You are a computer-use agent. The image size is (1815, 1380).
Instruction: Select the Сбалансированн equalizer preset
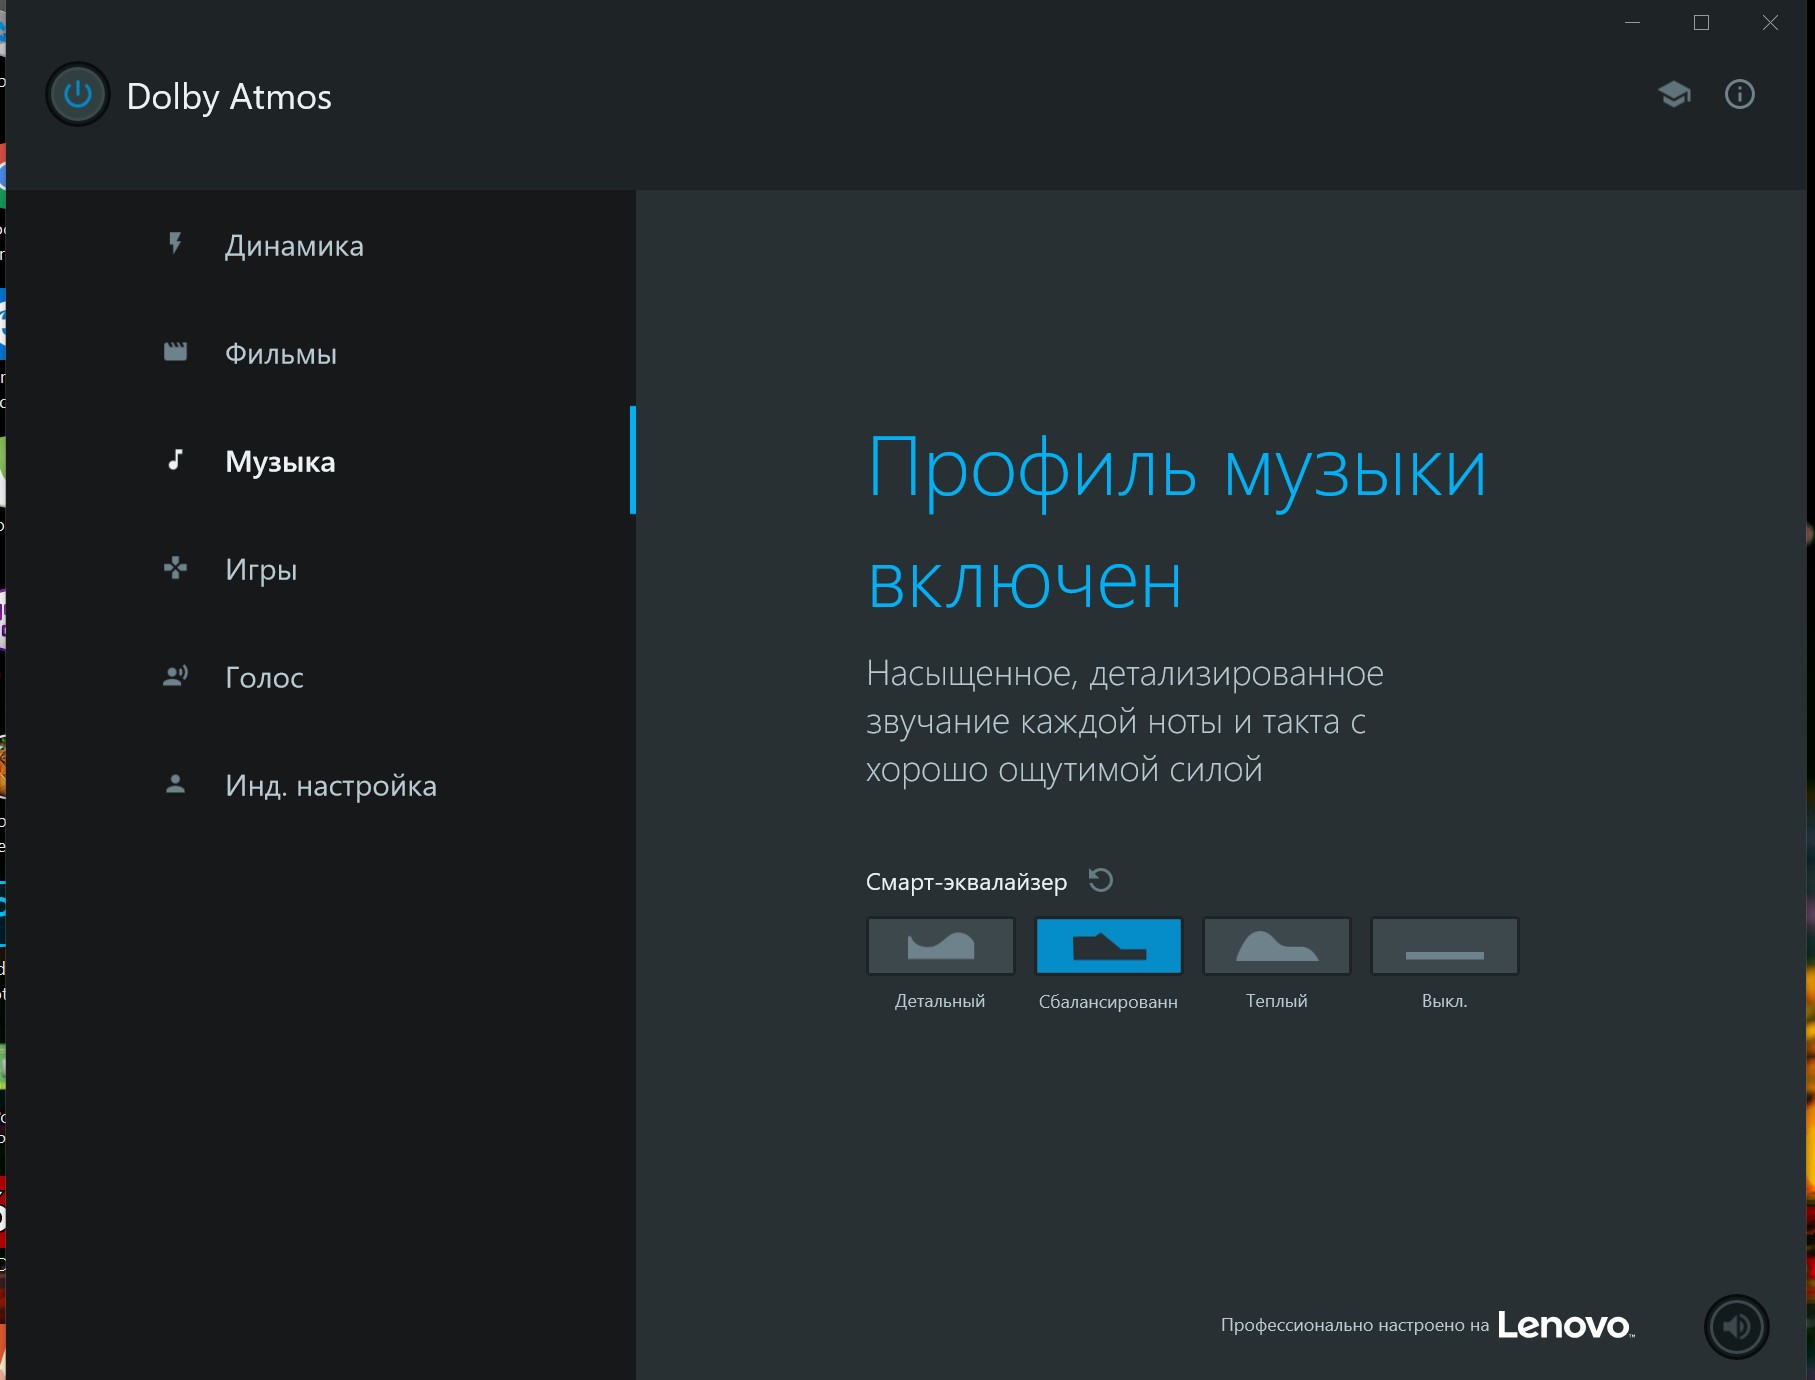pyautogui.click(x=1108, y=946)
